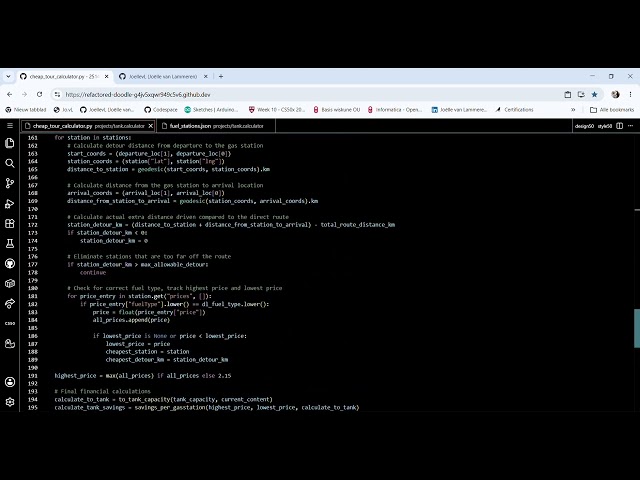Click the install app icon in address bar
This screenshot has width=640, height=480.
click(x=581, y=94)
